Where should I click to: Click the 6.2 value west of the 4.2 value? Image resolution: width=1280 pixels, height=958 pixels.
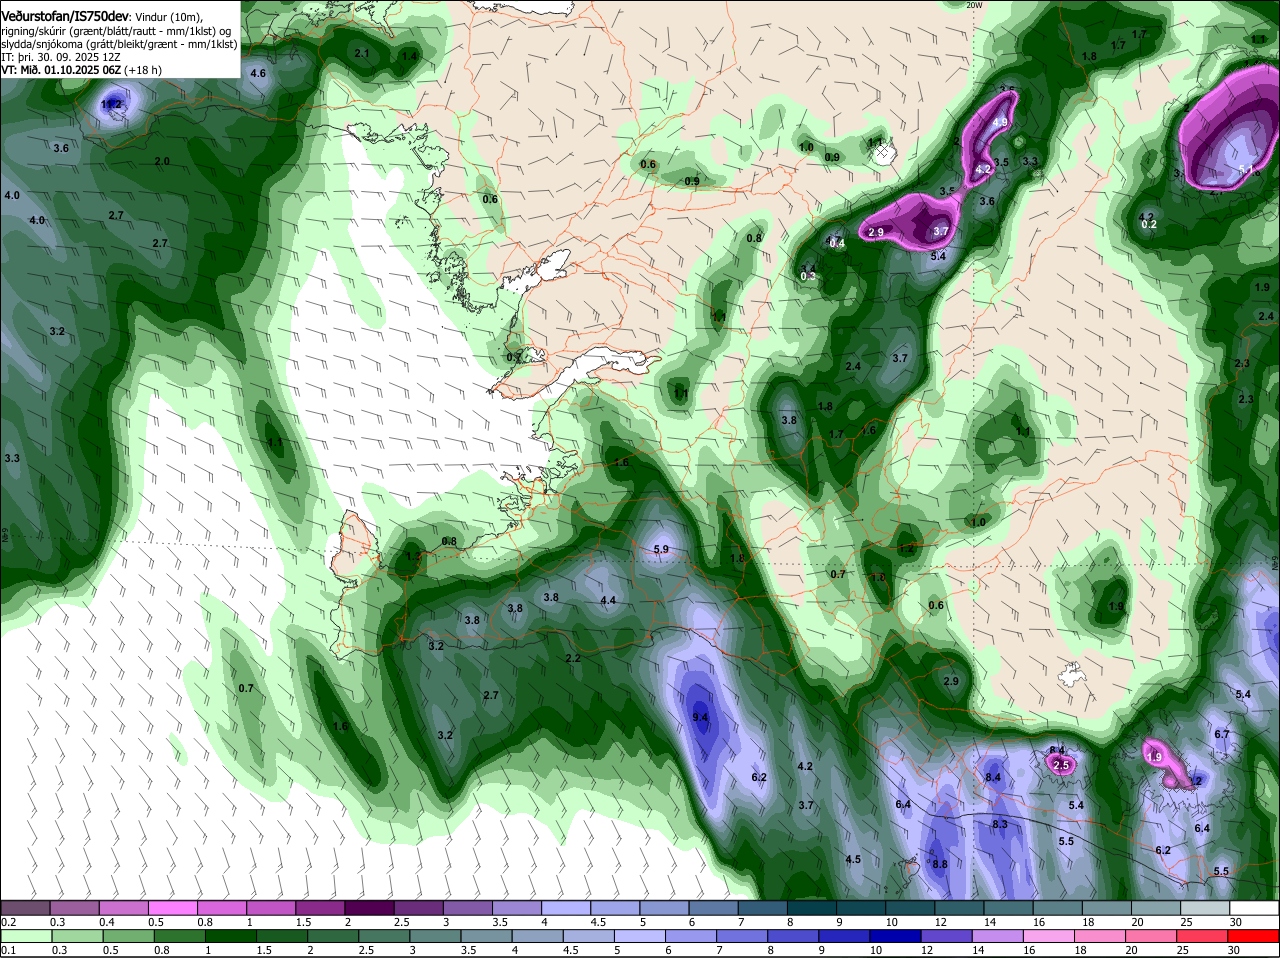(x=759, y=777)
